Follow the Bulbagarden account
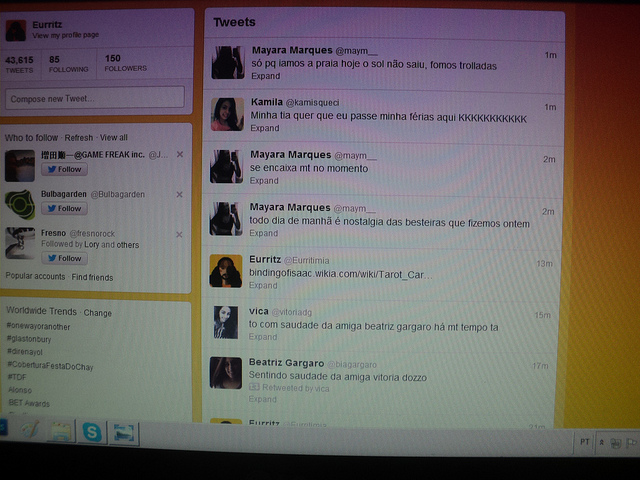Viewport: 640px width, 480px height. click(x=64, y=209)
